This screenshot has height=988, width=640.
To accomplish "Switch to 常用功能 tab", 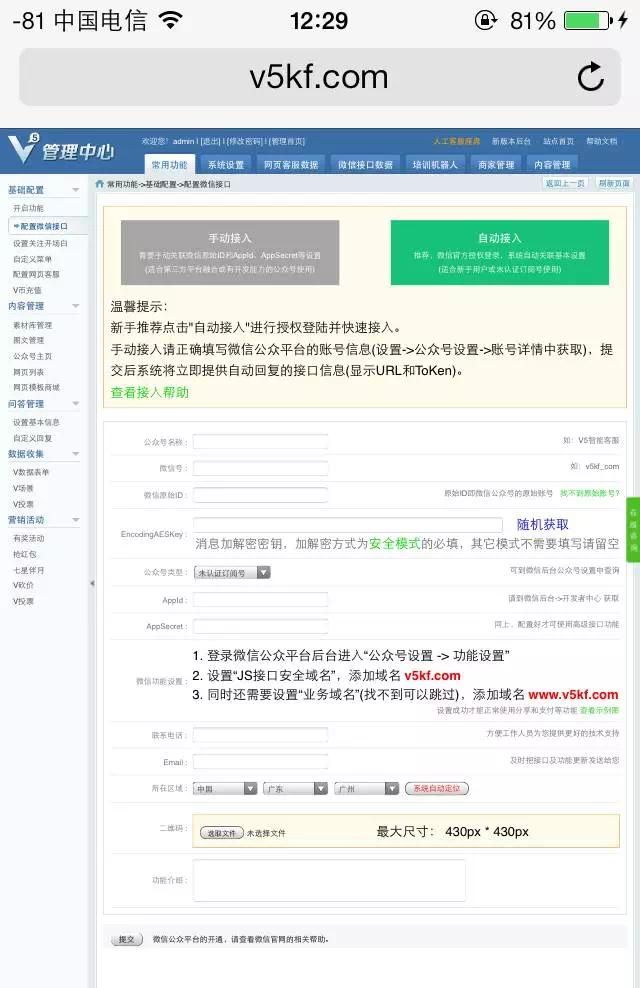I will [x=169, y=164].
